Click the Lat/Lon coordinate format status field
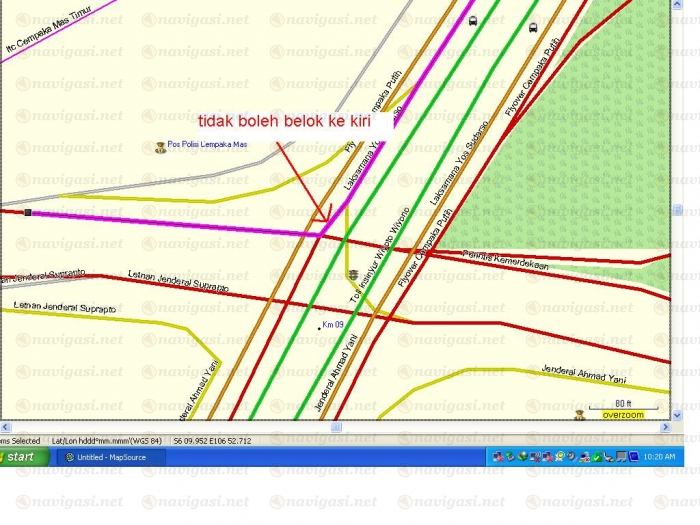The image size is (700, 525). tap(107, 440)
